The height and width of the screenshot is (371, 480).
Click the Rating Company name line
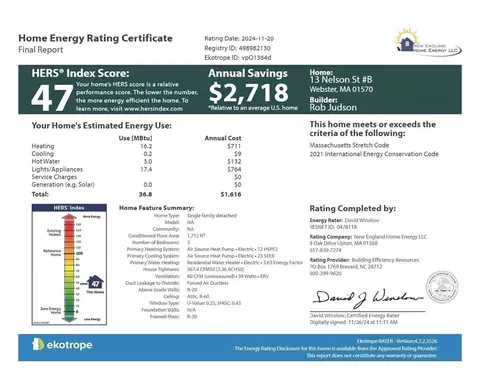[368, 237]
